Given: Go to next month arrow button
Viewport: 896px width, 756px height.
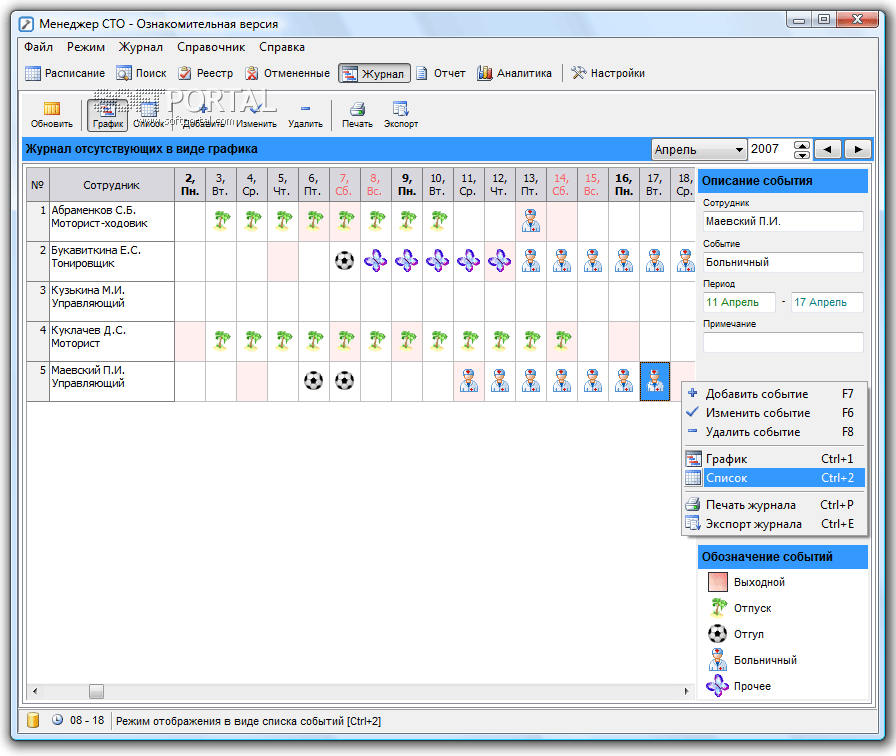Looking at the screenshot, I should [857, 149].
